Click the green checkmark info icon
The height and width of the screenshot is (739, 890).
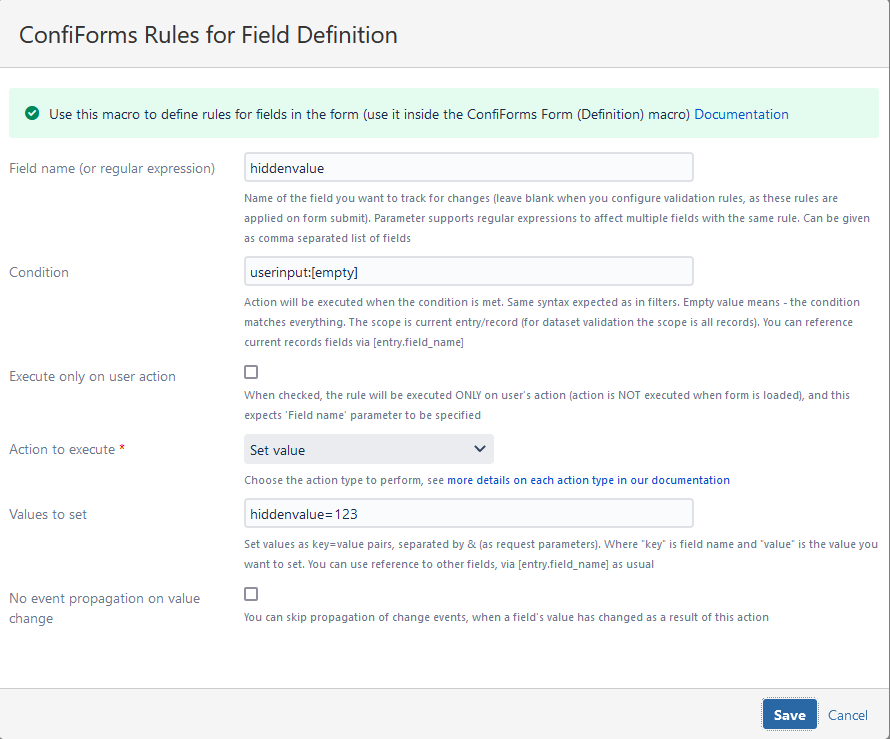click(32, 114)
